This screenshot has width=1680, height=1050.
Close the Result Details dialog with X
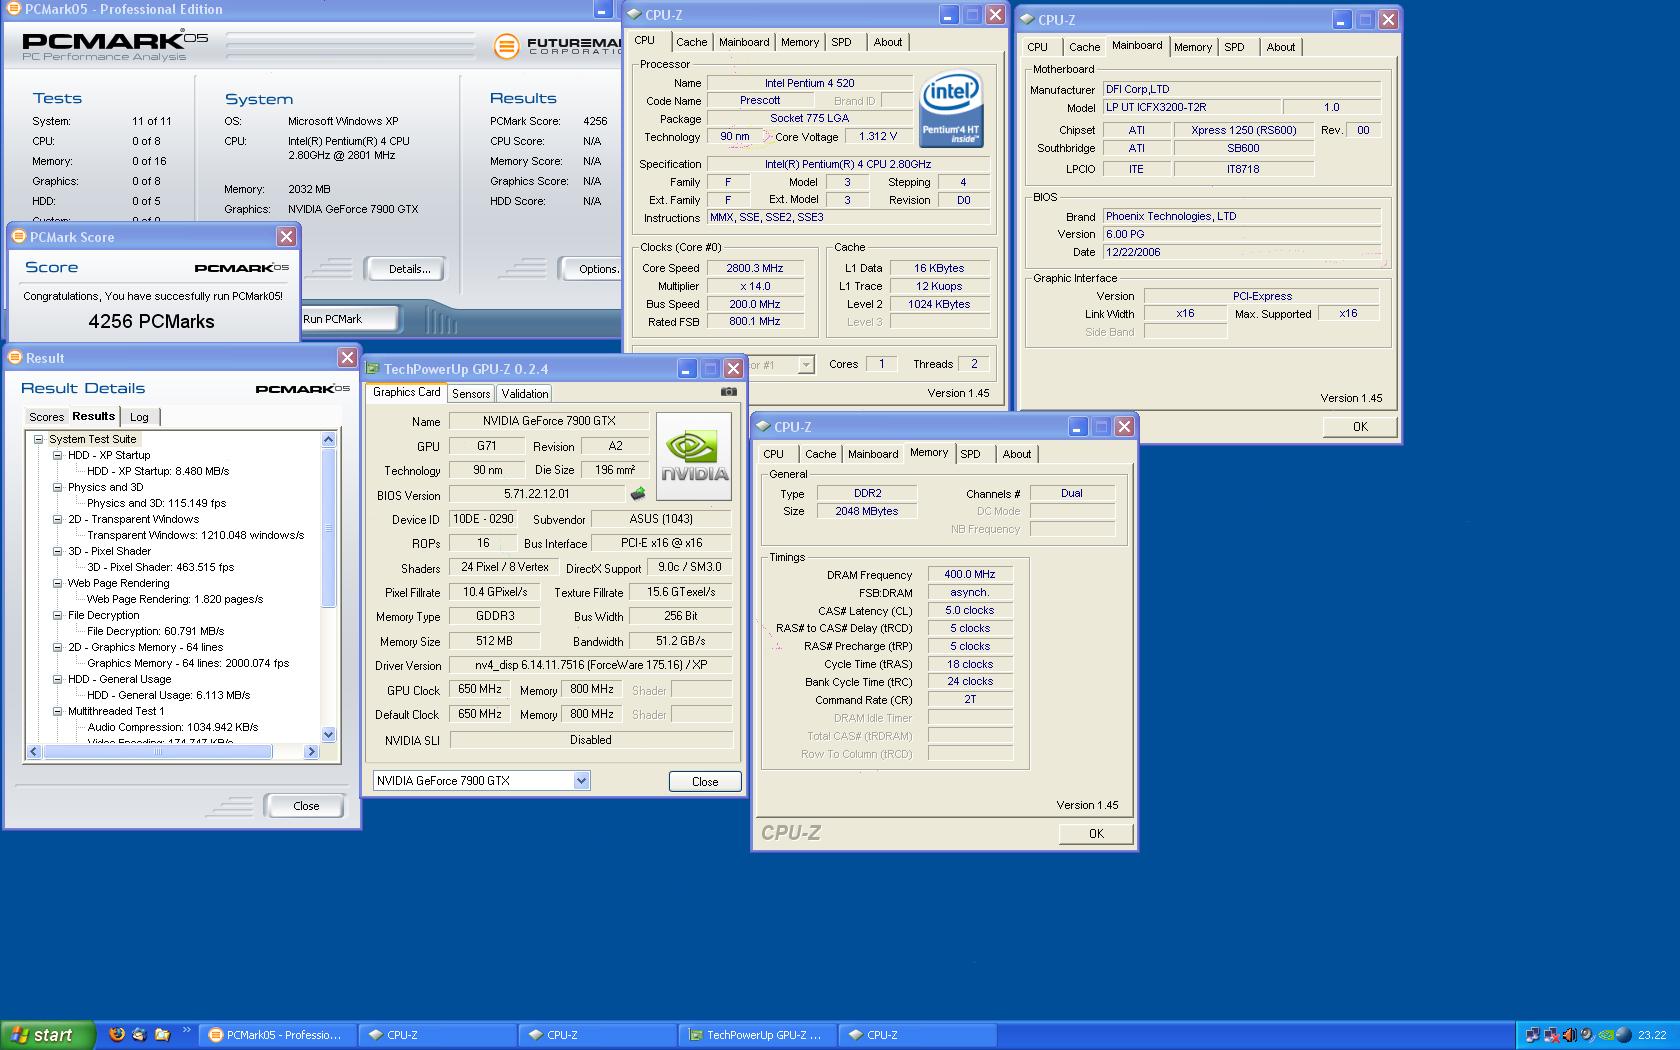tap(347, 358)
